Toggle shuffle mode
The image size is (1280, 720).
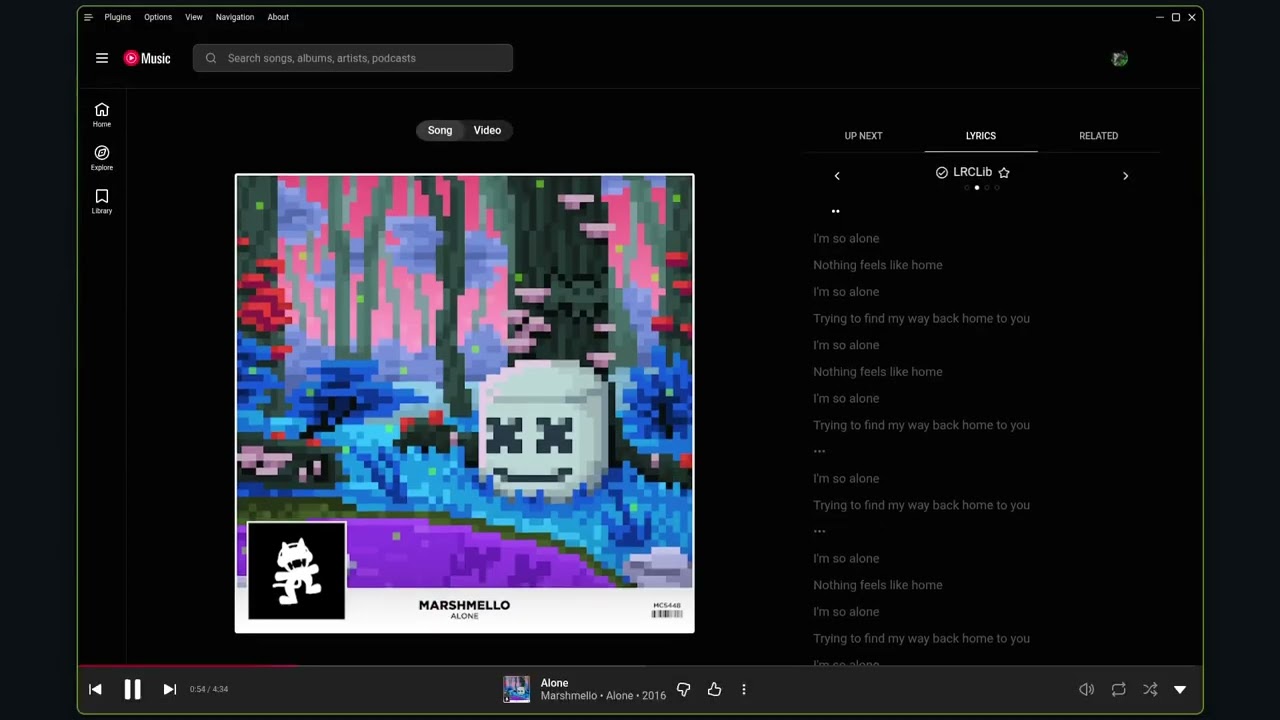(1150, 689)
